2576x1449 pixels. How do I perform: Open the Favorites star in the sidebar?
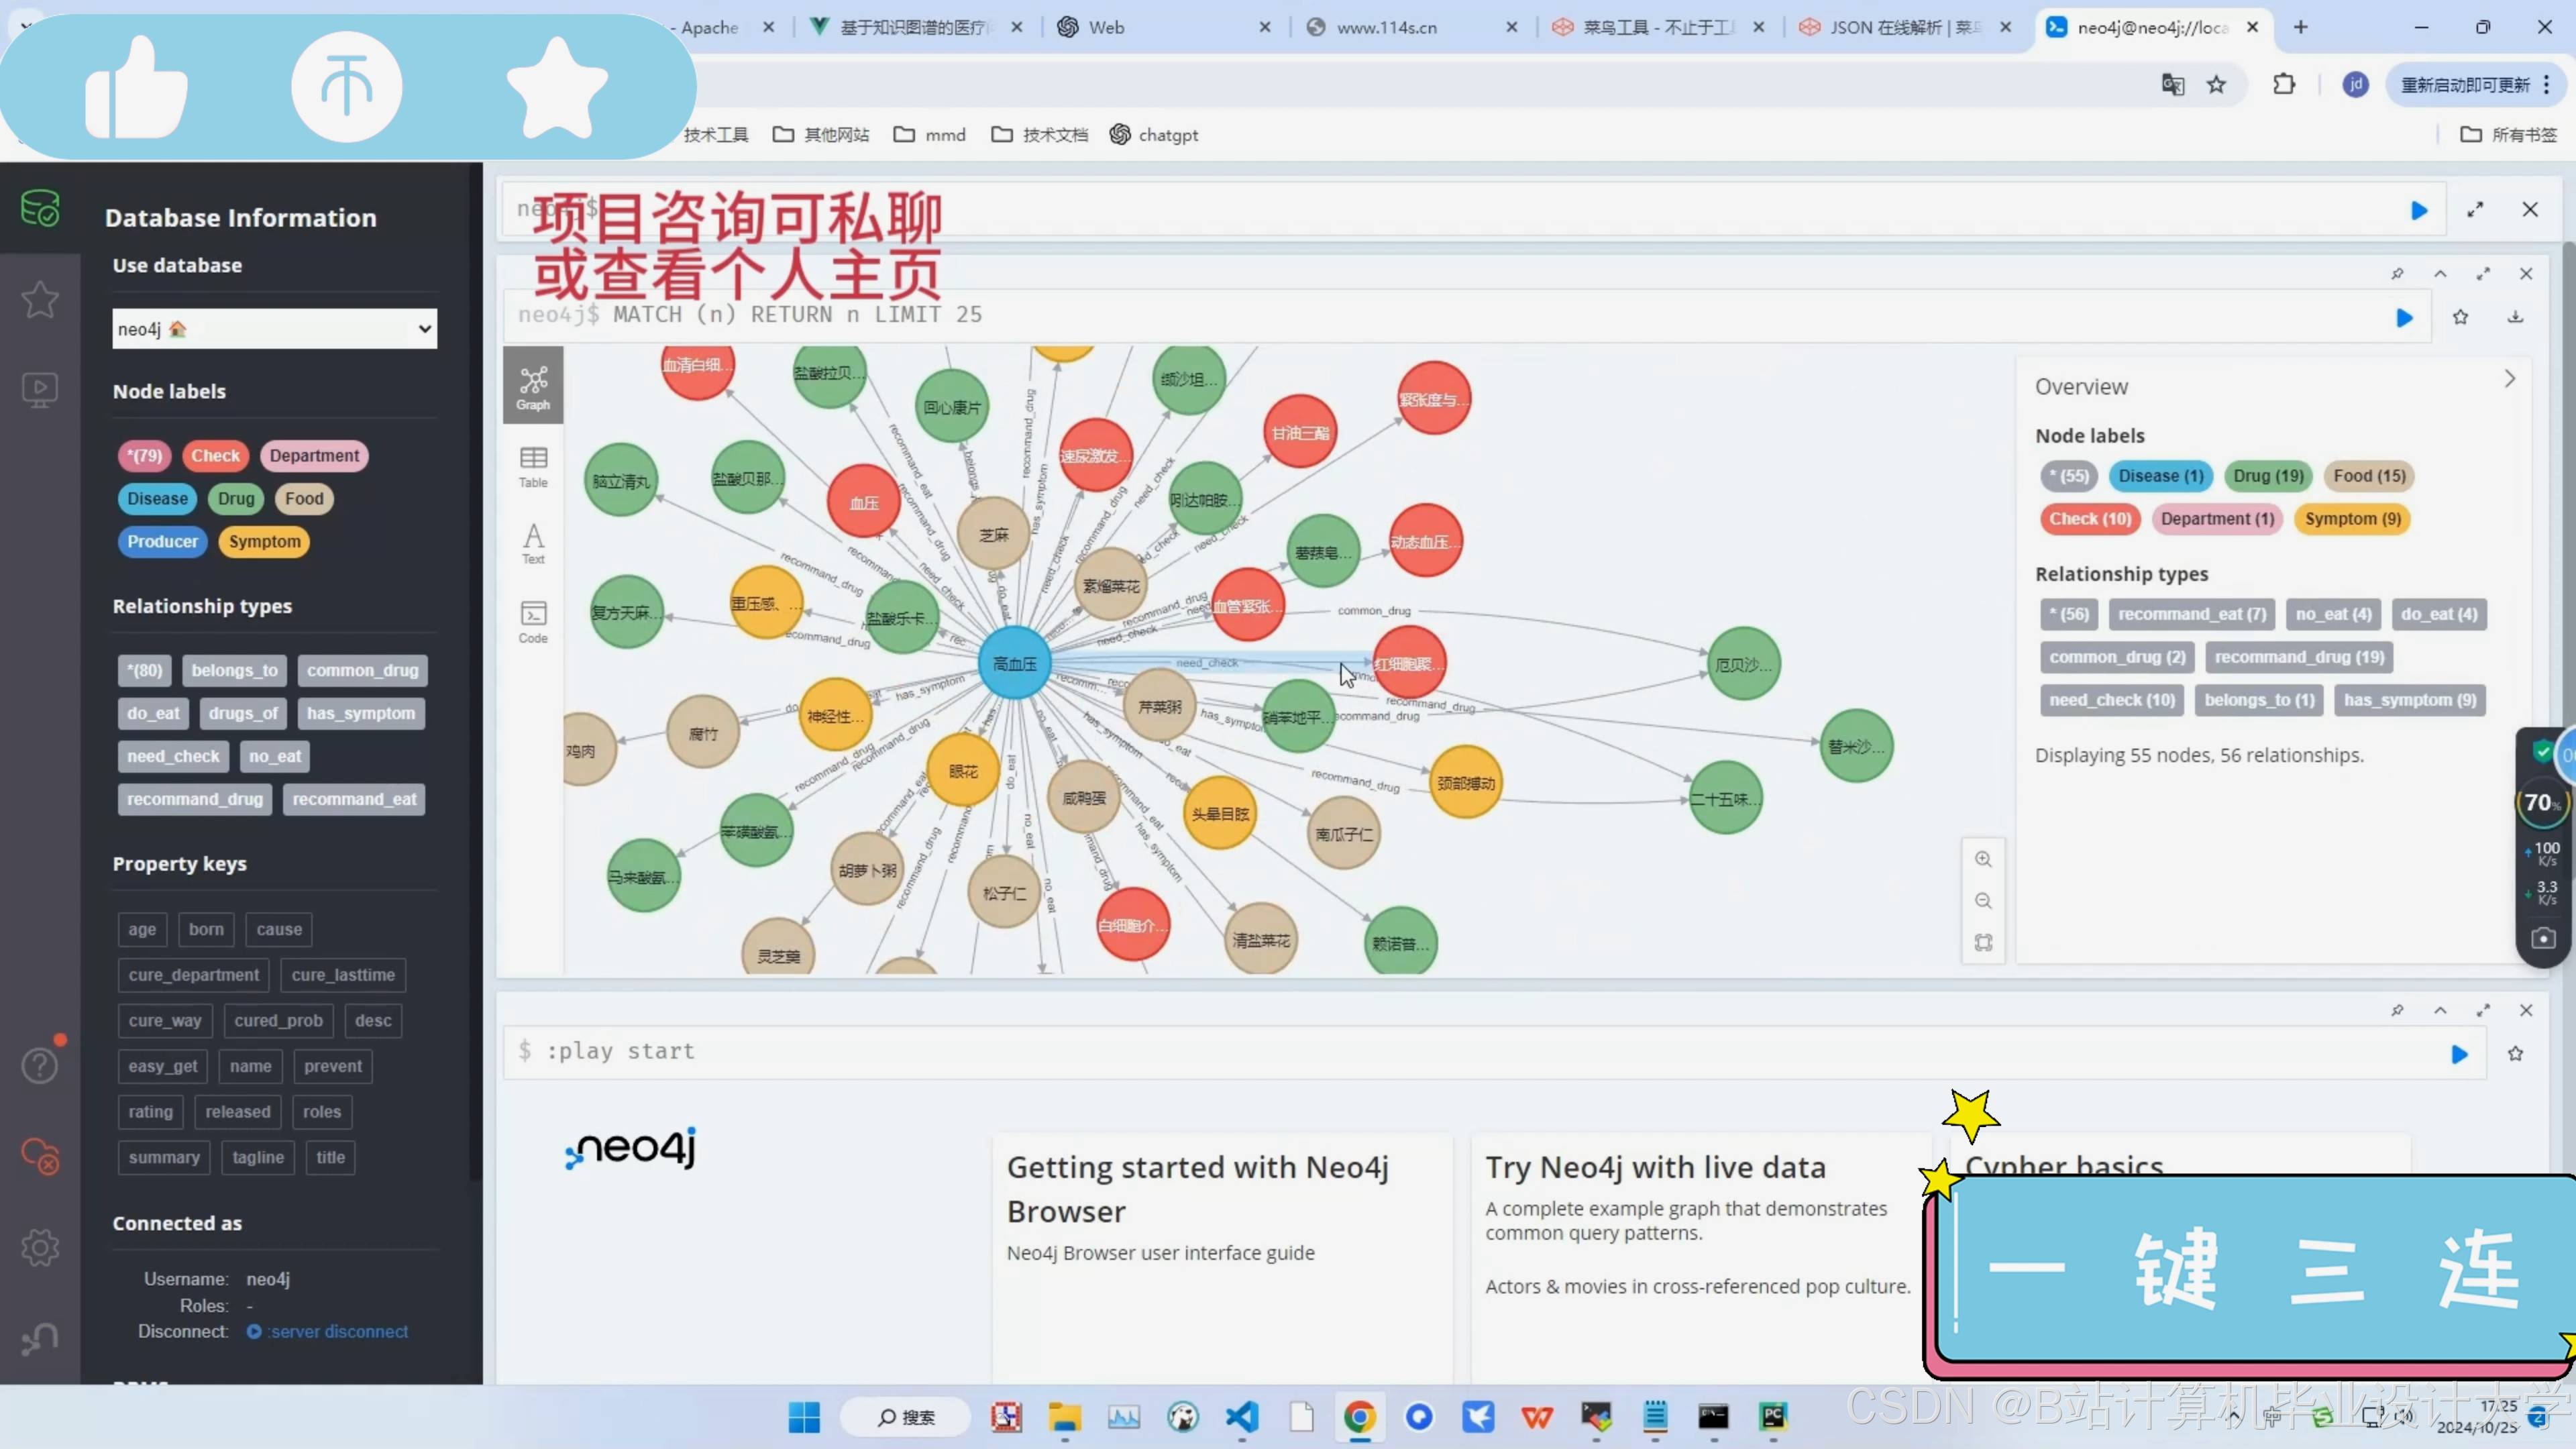coord(40,299)
